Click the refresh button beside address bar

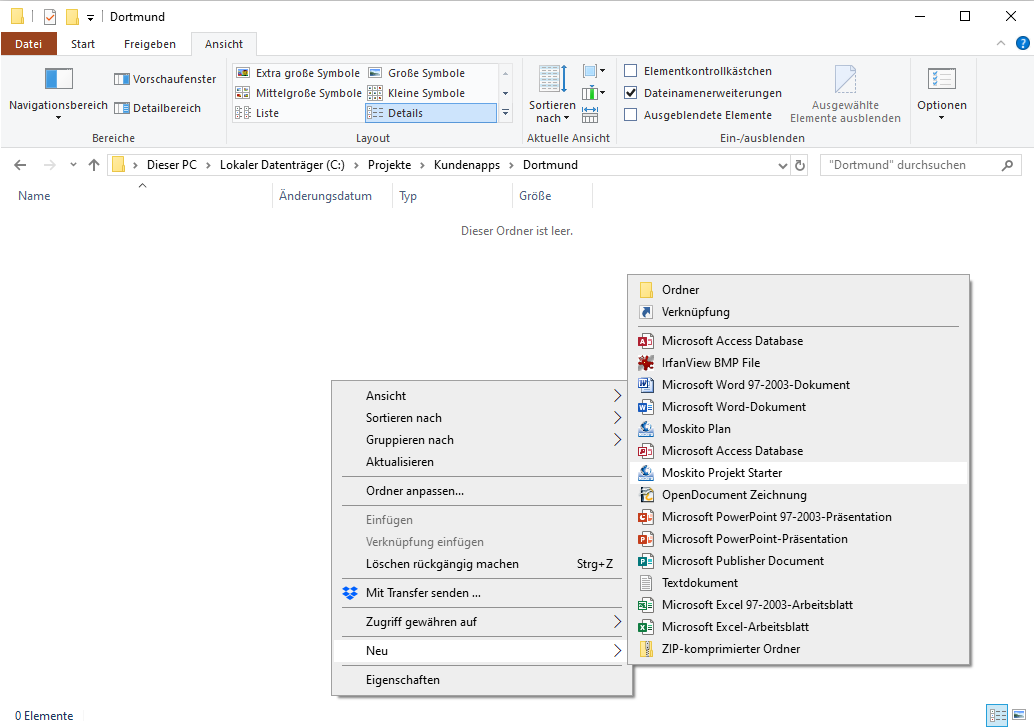click(799, 165)
